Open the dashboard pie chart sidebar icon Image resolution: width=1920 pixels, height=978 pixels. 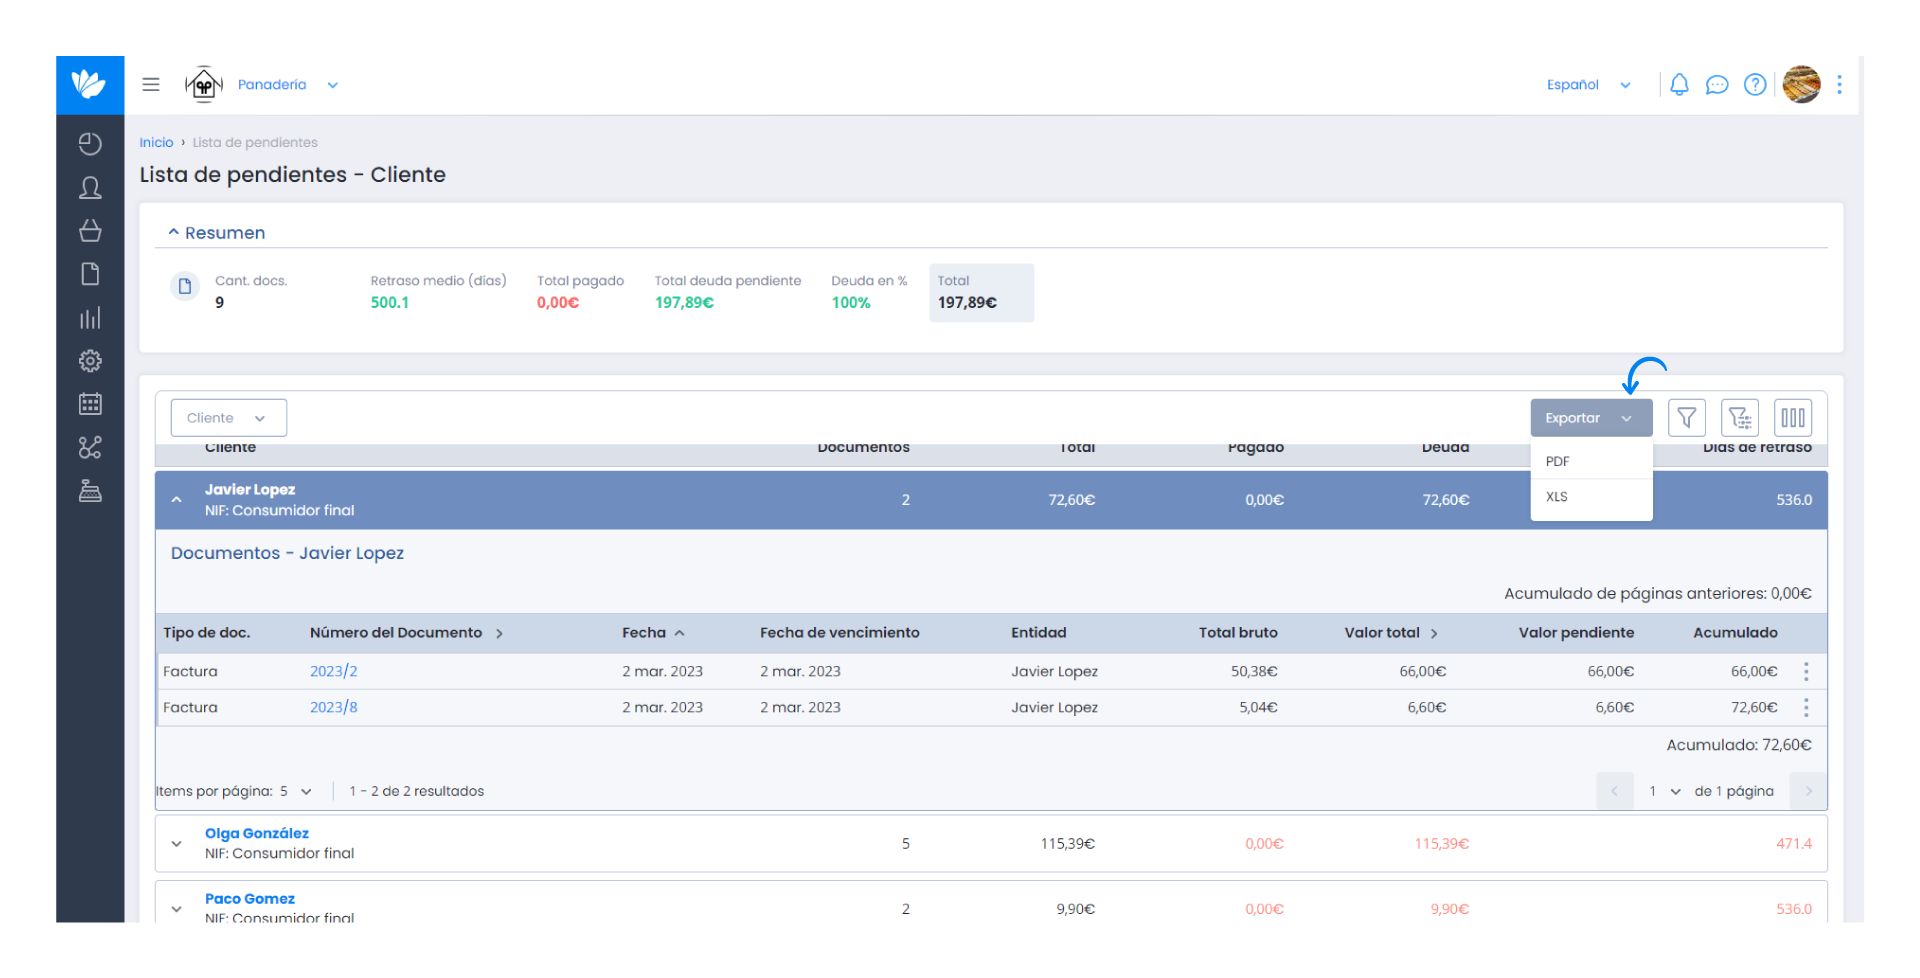[90, 144]
